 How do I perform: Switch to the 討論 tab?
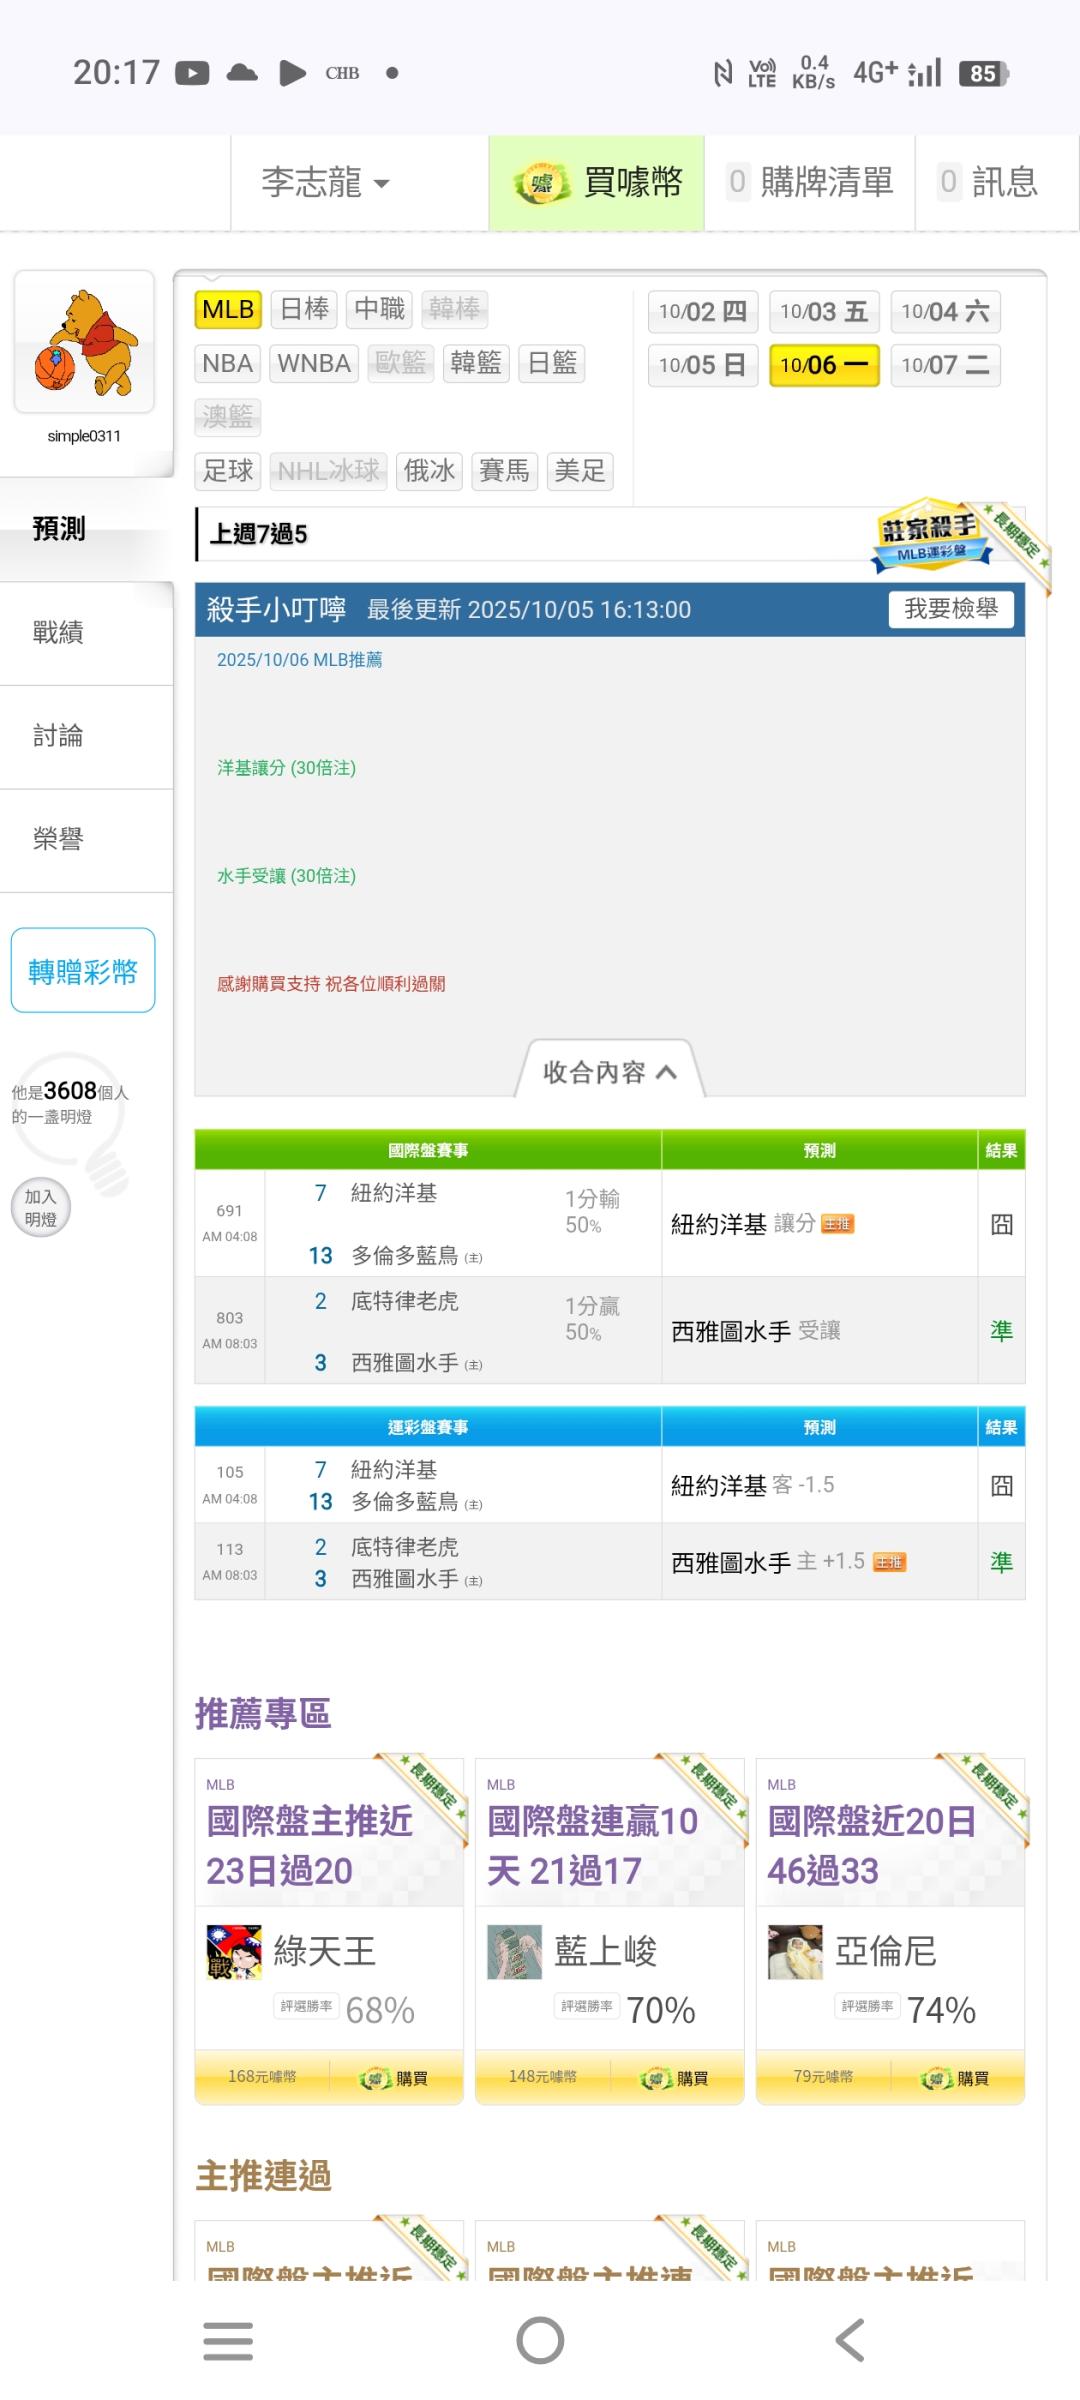58,736
